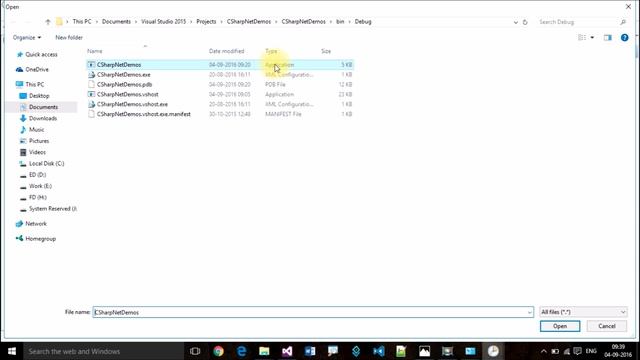This screenshot has height=360, width=640.
Task: Select CSharpNetDemos.vshost file
Action: pos(220,94)
